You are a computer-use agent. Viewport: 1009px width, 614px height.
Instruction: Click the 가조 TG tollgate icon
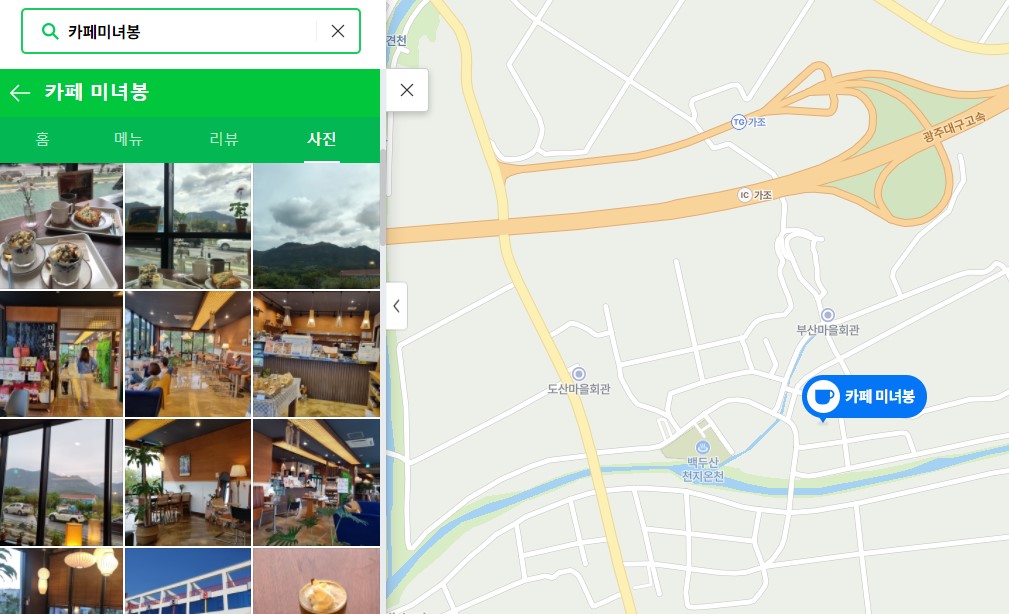[x=739, y=122]
